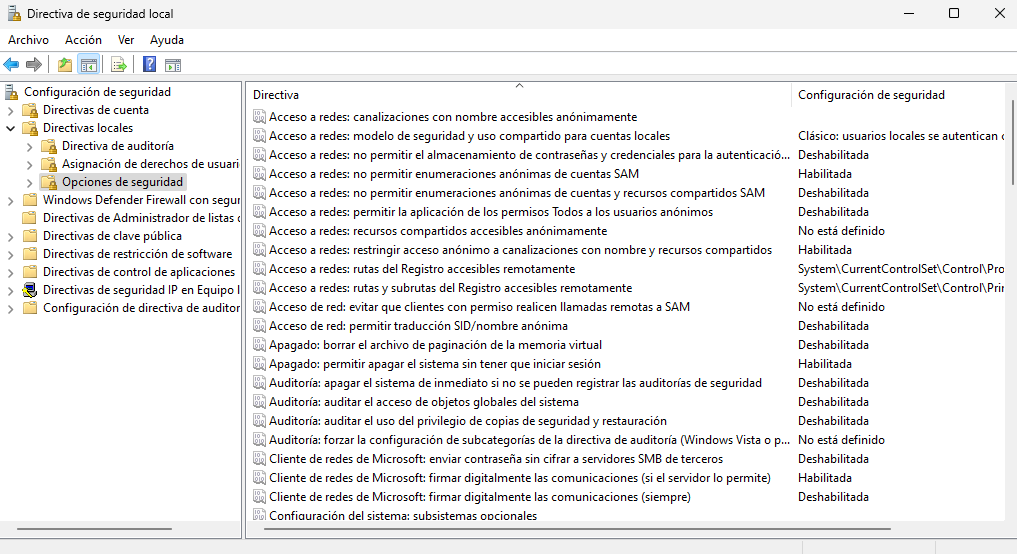Open Help via blue question mark icon
This screenshot has height=554, width=1017.
pyautogui.click(x=149, y=65)
